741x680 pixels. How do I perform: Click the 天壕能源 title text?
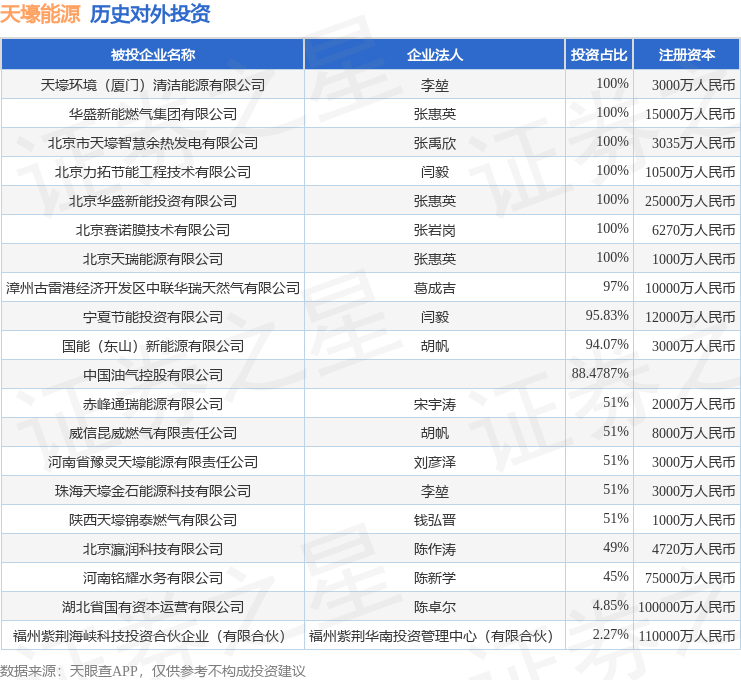pyautogui.click(x=40, y=14)
